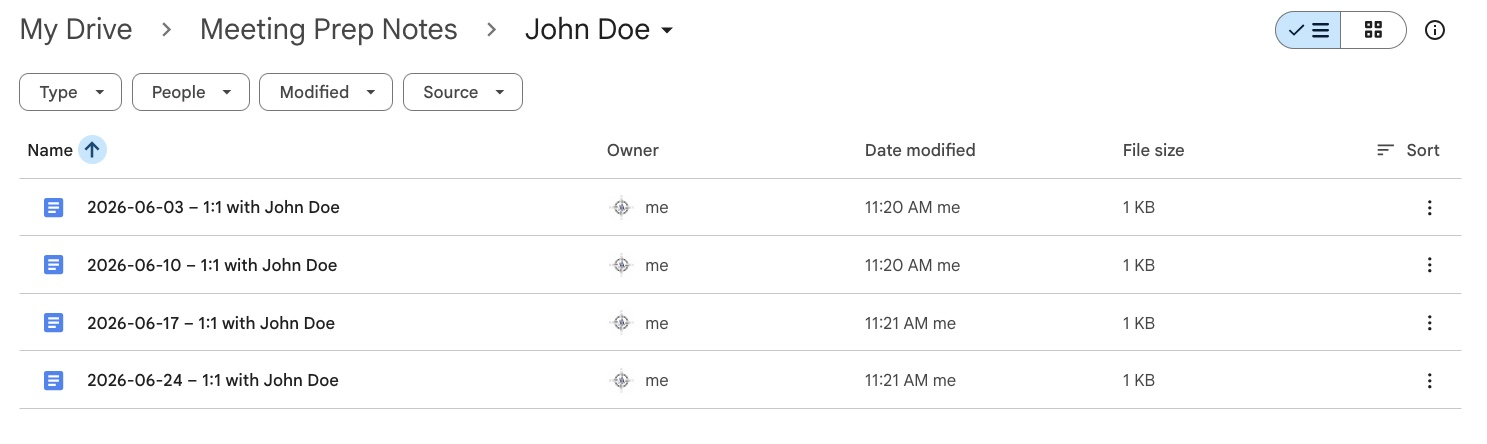Click the owner avatar on the 2026-06-10 row

[x=621, y=265]
